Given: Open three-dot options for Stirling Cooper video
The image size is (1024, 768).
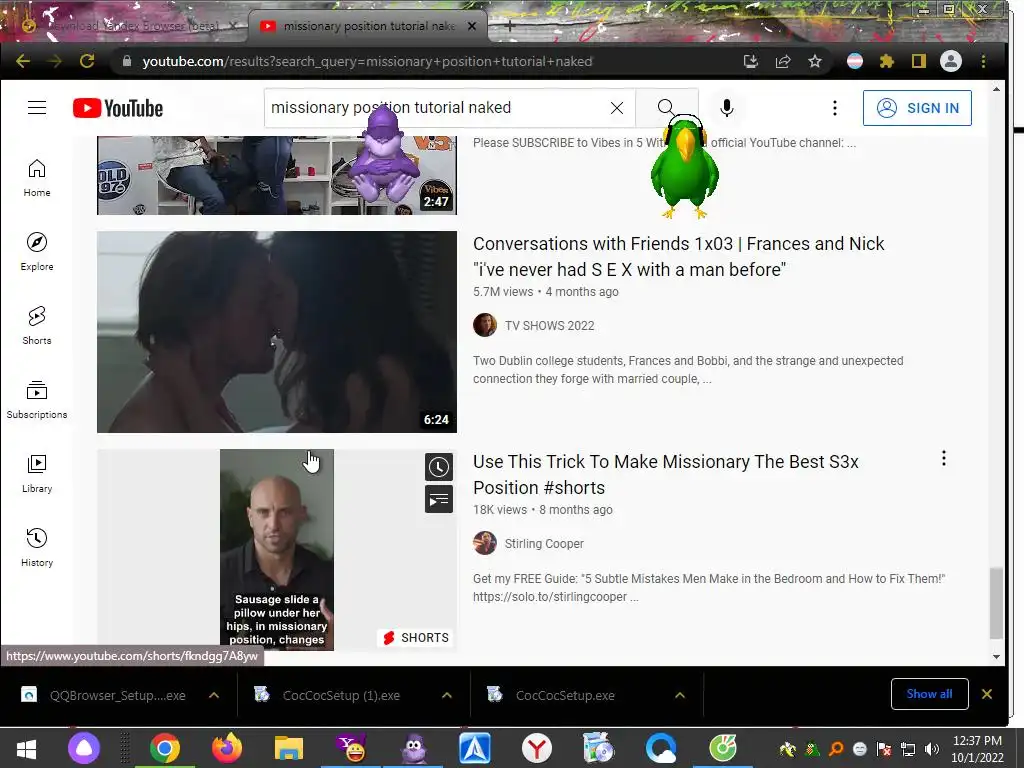Looking at the screenshot, I should (944, 458).
